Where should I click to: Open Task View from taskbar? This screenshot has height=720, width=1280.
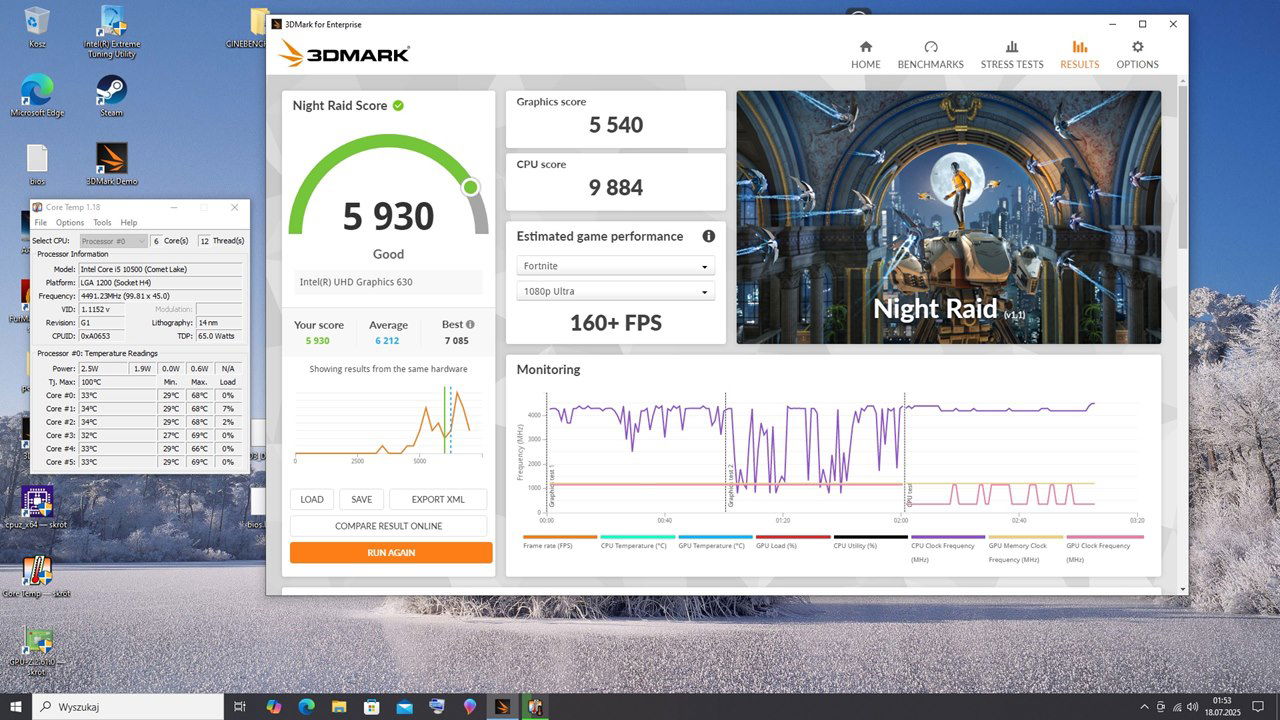click(240, 706)
